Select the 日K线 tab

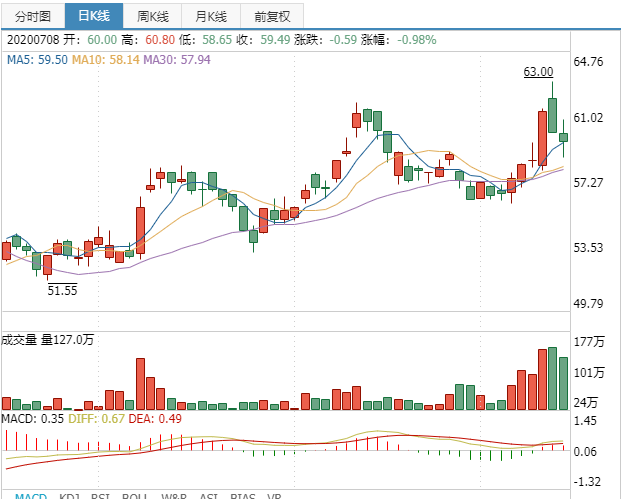94,16
